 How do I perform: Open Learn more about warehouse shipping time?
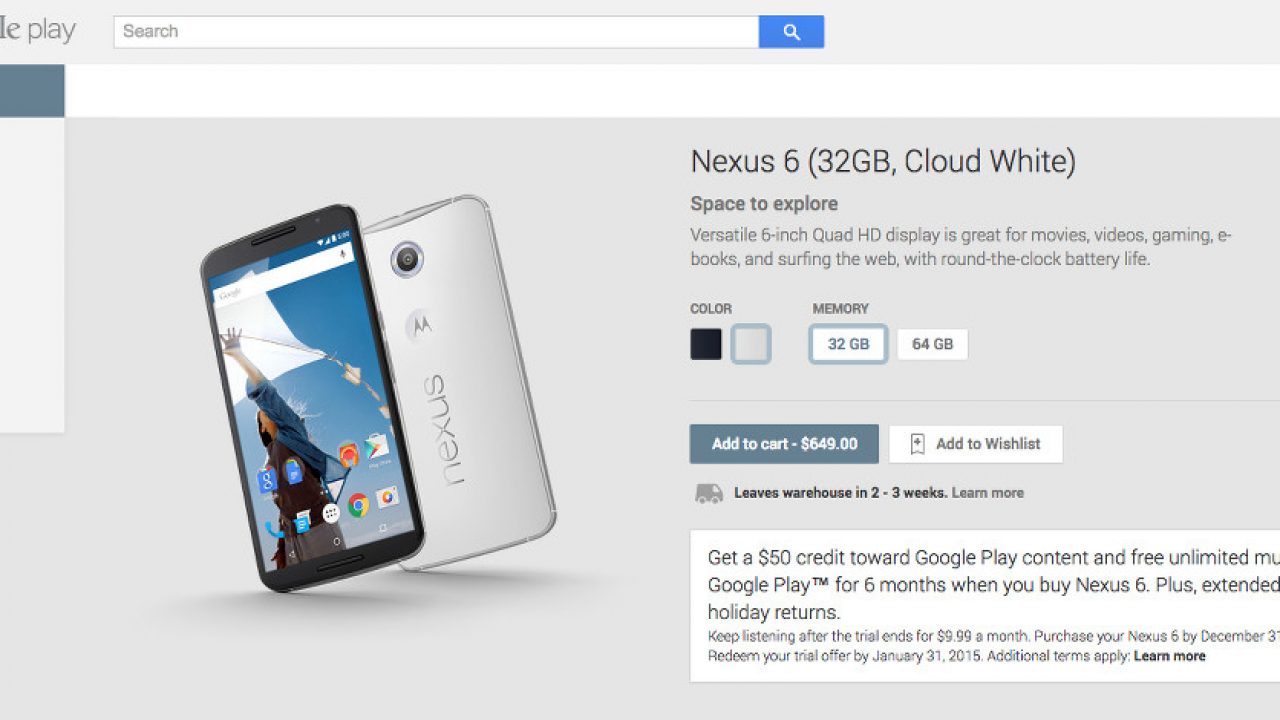[987, 493]
